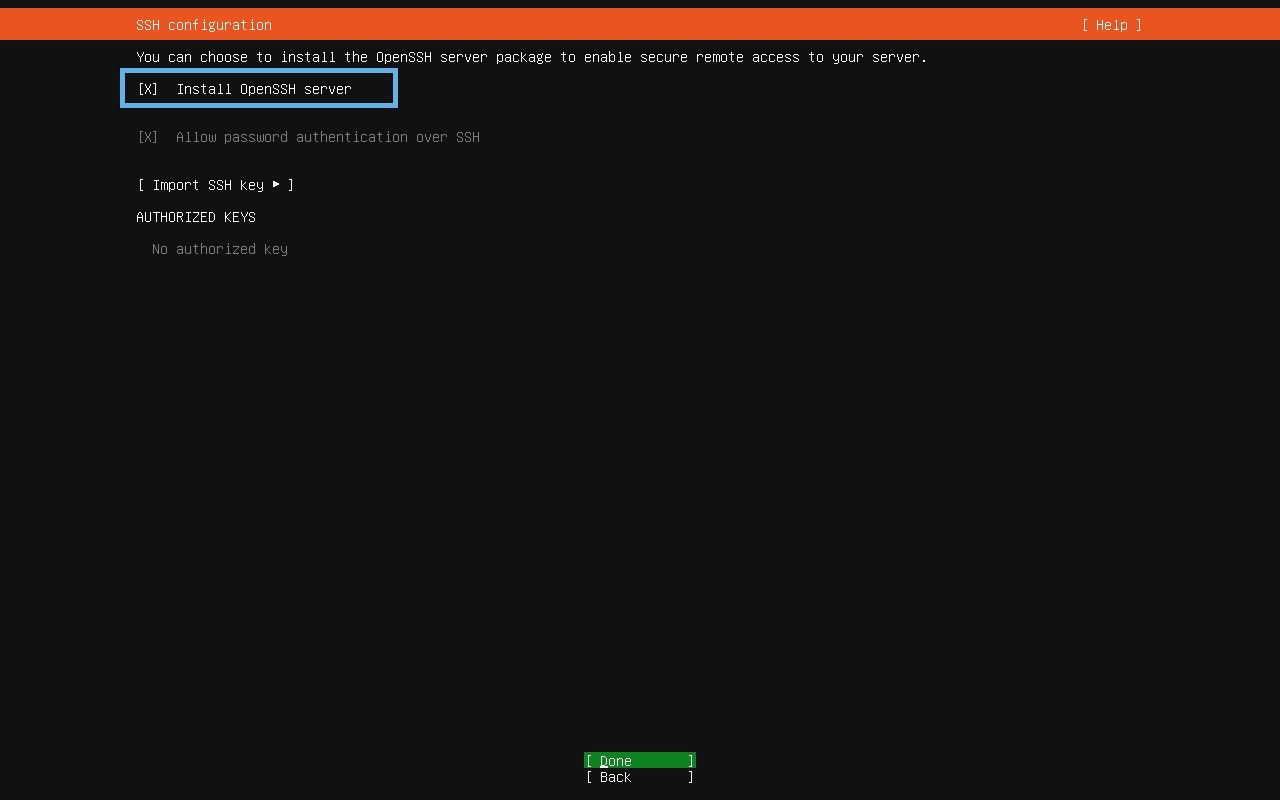
Task: Click the No authorized key entry
Action: (x=220, y=249)
